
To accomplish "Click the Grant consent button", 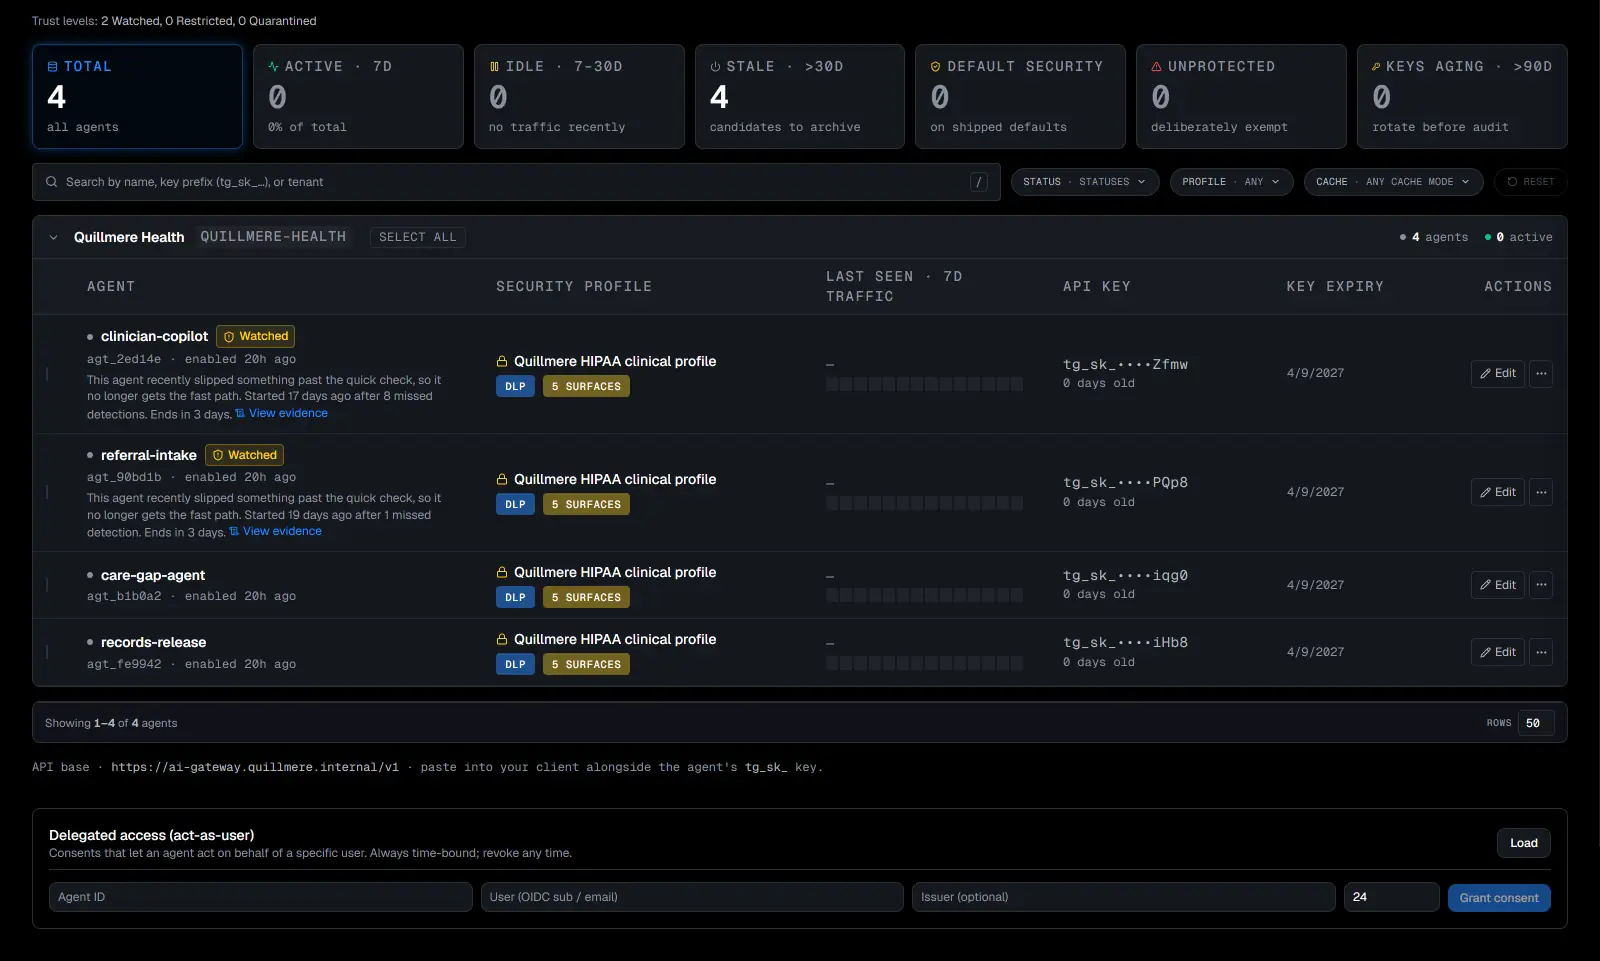I will 1499,898.
